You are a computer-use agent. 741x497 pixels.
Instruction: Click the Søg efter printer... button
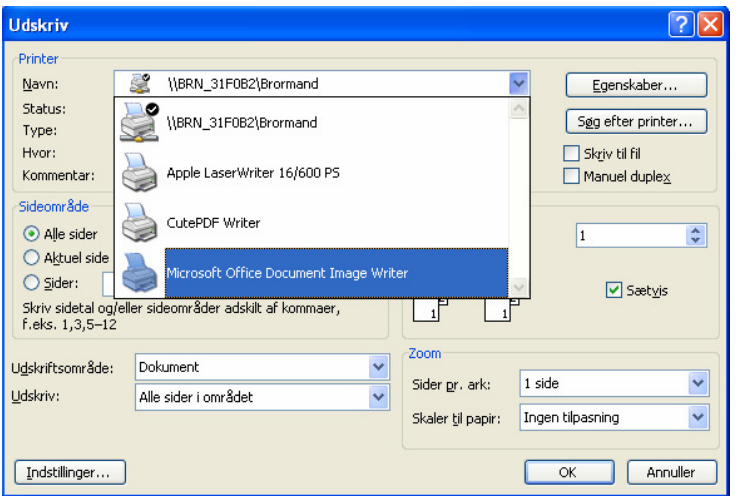coord(636,121)
